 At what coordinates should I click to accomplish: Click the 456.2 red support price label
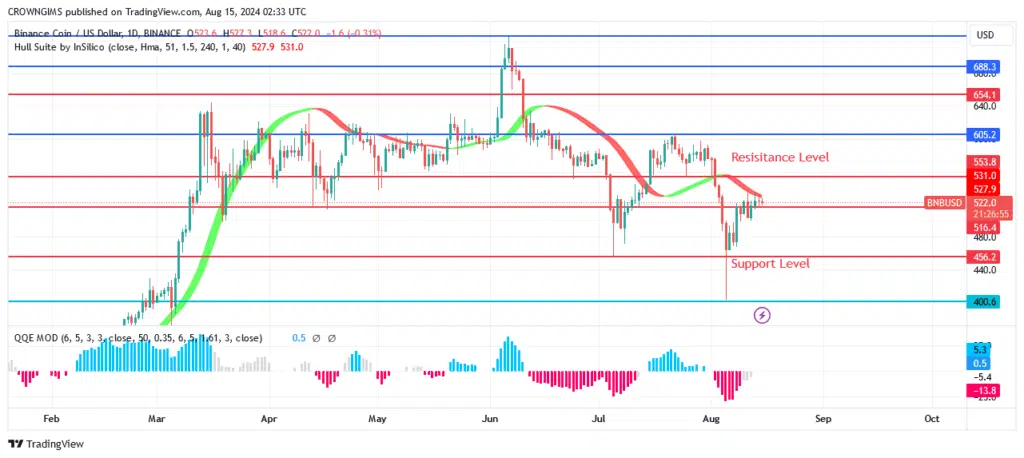pyautogui.click(x=986, y=257)
